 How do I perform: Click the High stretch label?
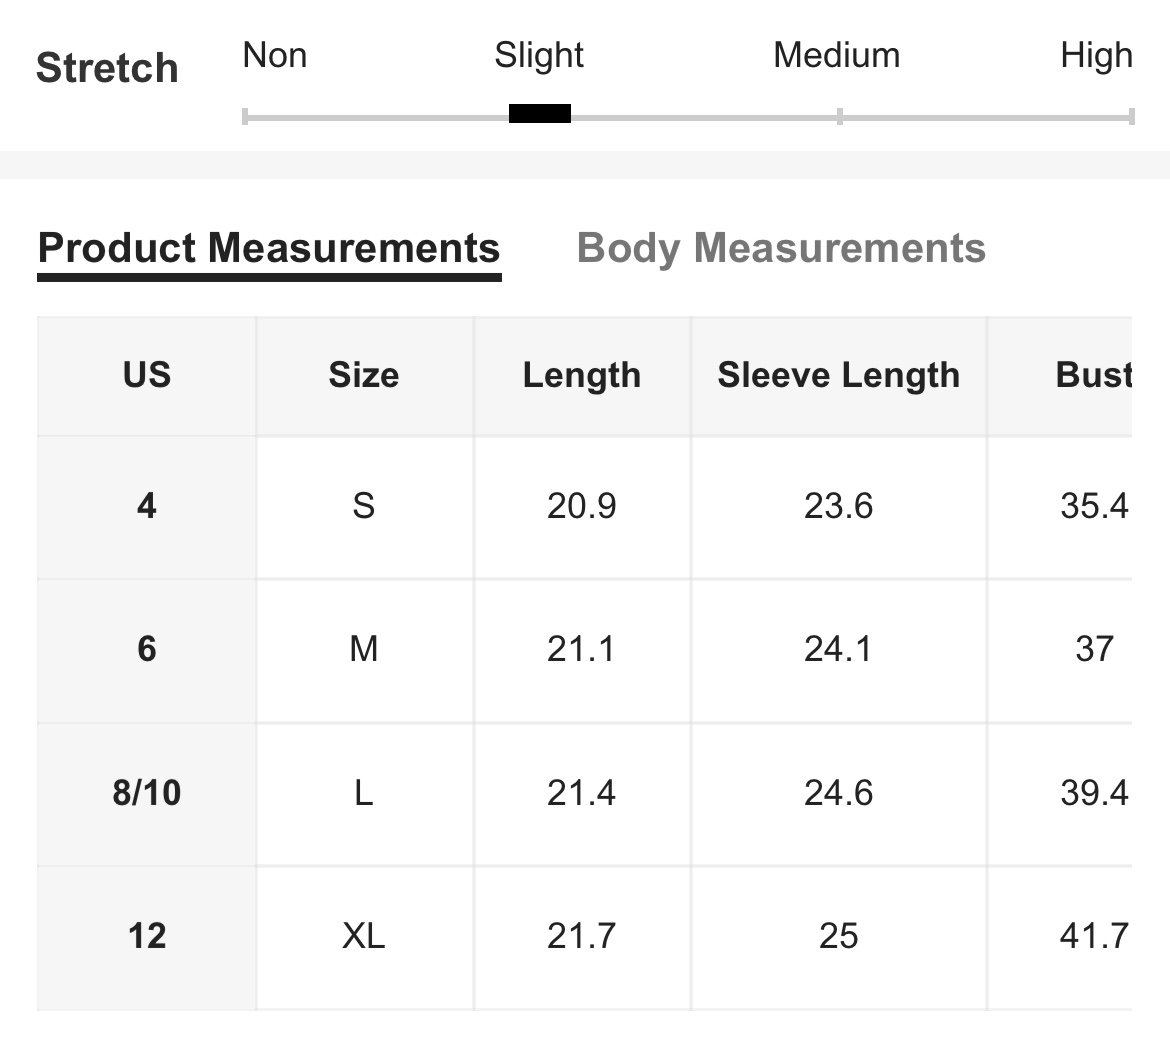(1096, 56)
